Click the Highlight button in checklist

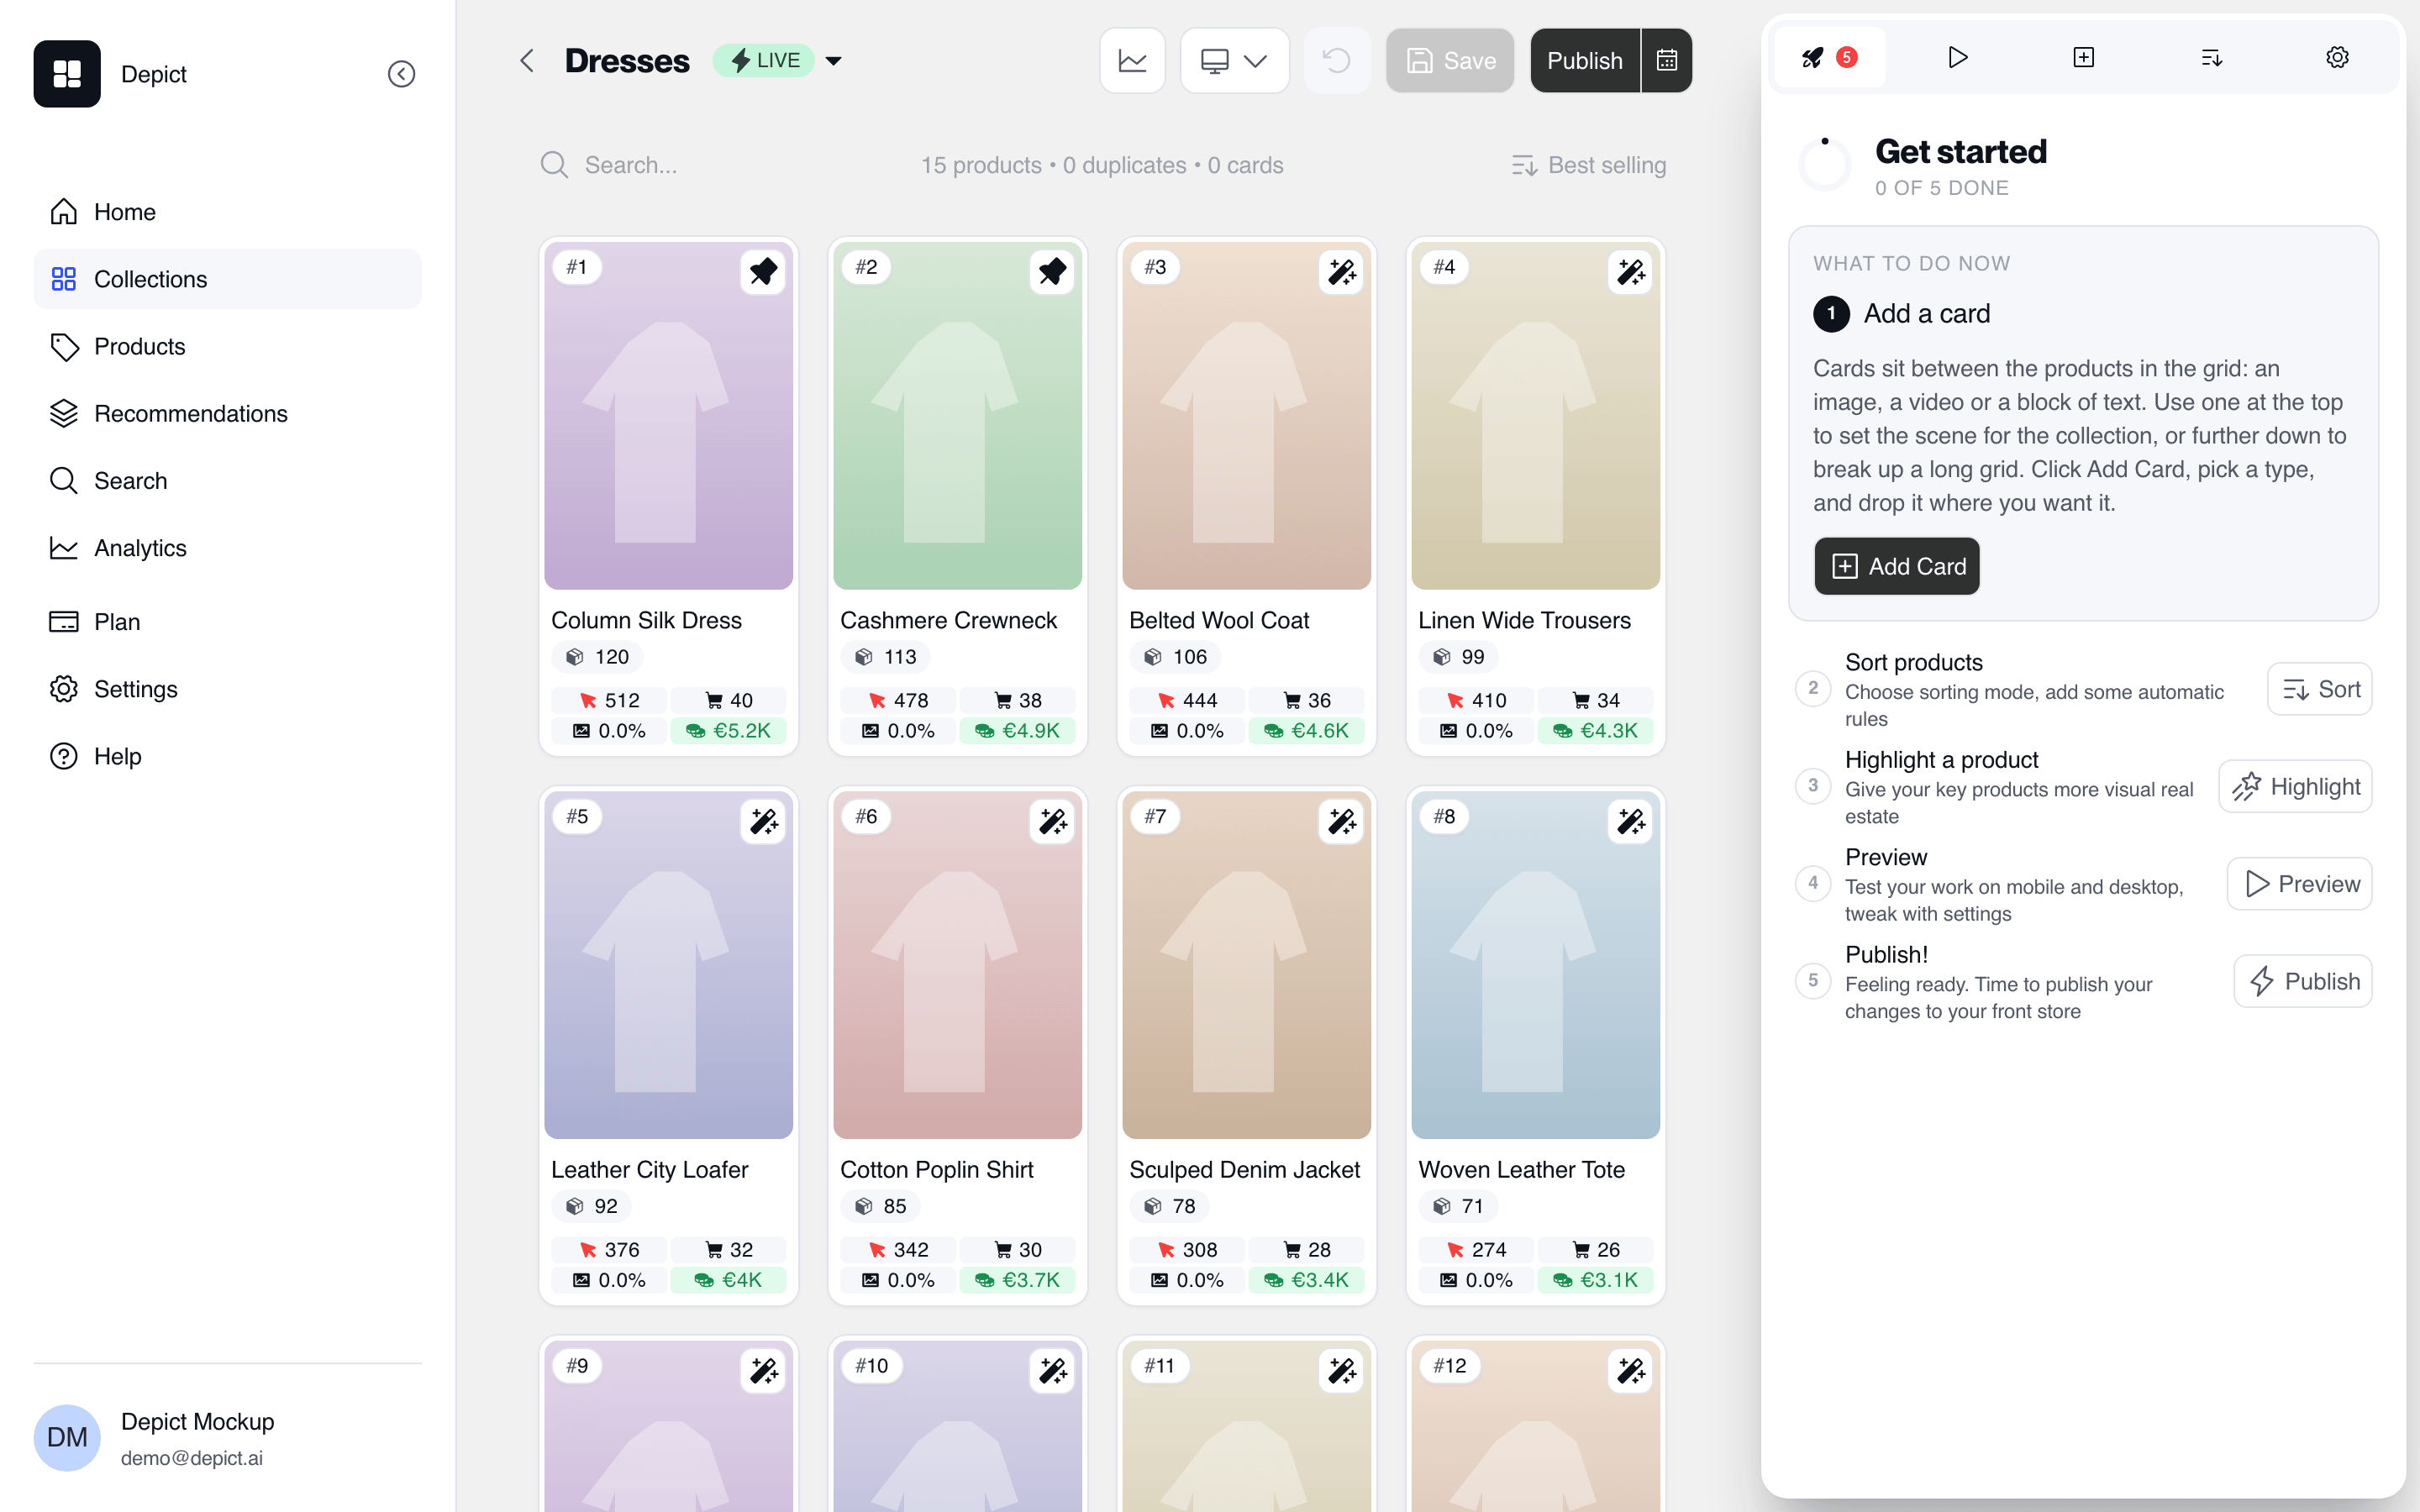click(x=2295, y=787)
